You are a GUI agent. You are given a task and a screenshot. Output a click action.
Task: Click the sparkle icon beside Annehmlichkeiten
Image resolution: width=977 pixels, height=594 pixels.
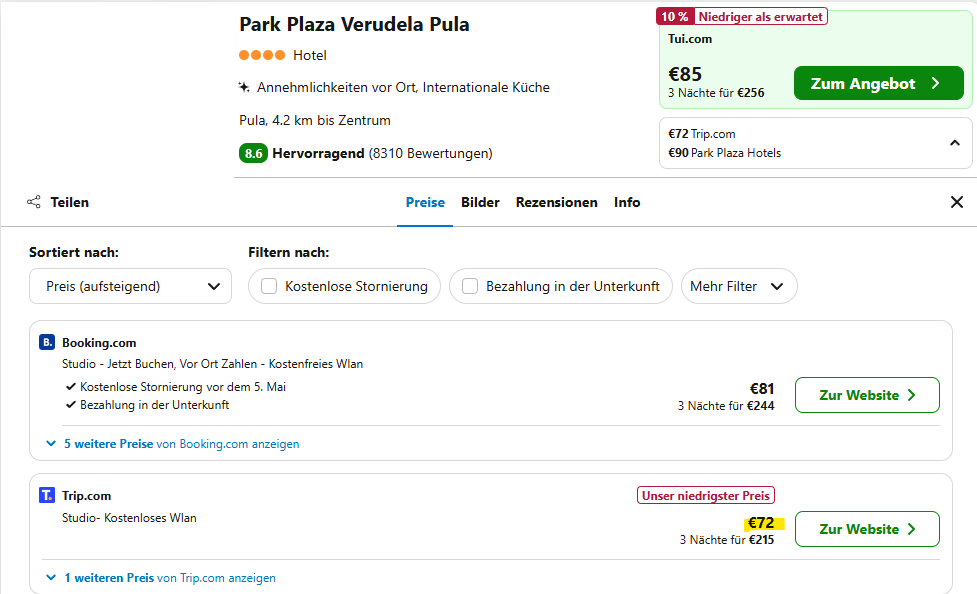point(244,87)
